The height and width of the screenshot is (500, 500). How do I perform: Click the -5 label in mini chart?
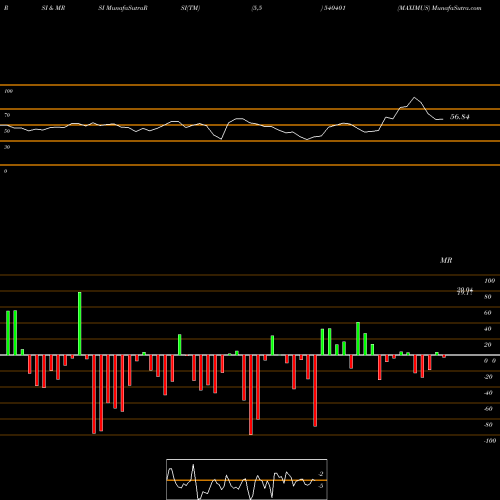coord(321,486)
